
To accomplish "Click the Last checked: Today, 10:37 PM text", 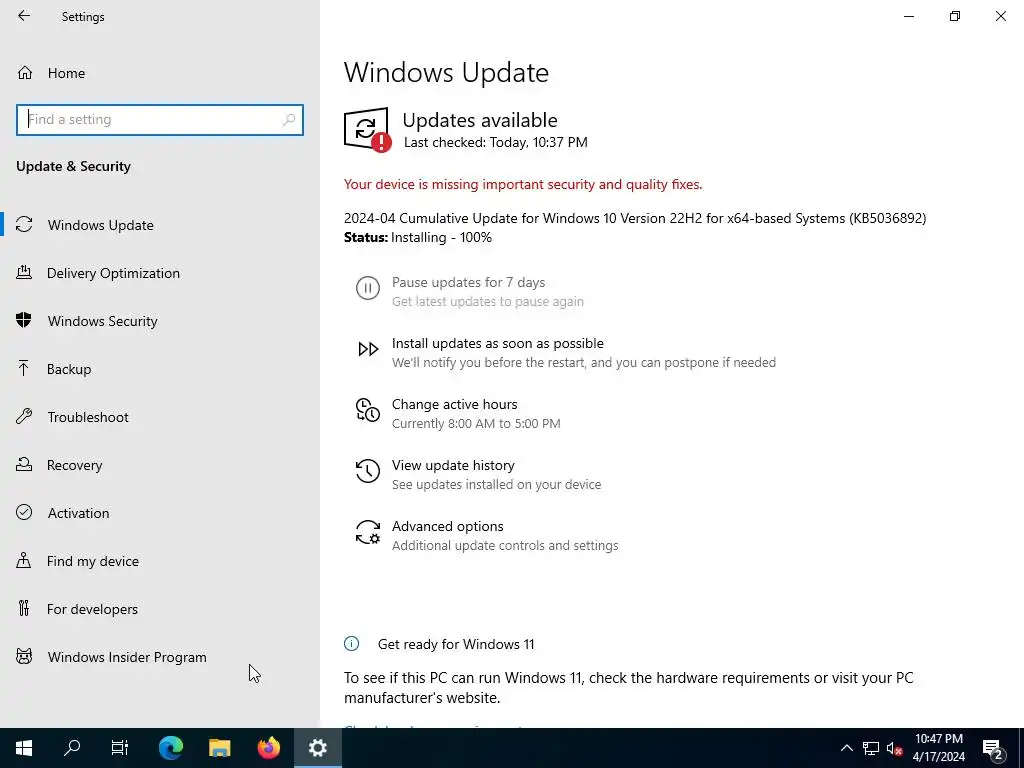I will point(496,142).
